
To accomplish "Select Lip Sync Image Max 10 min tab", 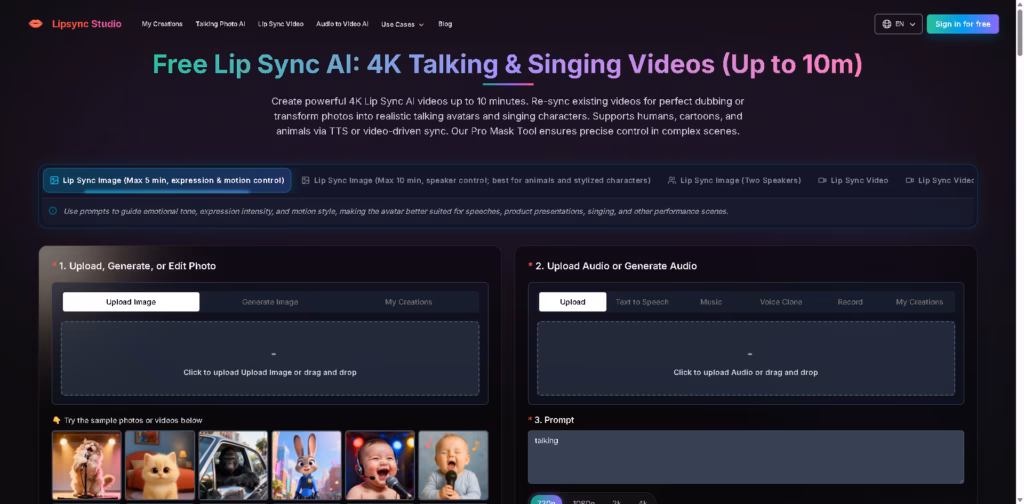I will (x=476, y=180).
